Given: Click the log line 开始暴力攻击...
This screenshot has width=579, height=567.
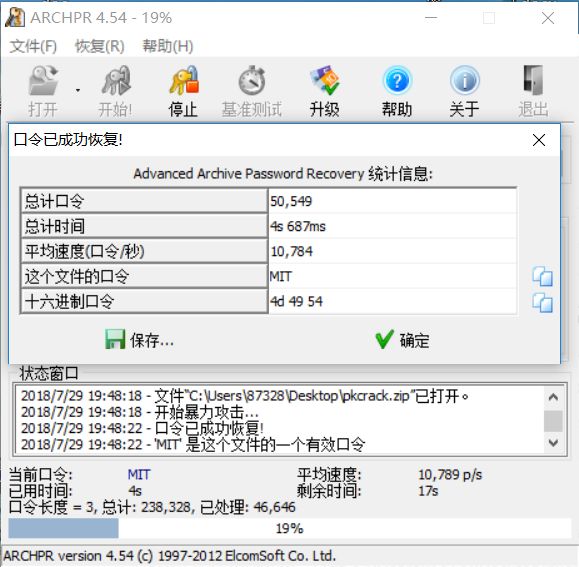Looking at the screenshot, I should coord(140,412).
